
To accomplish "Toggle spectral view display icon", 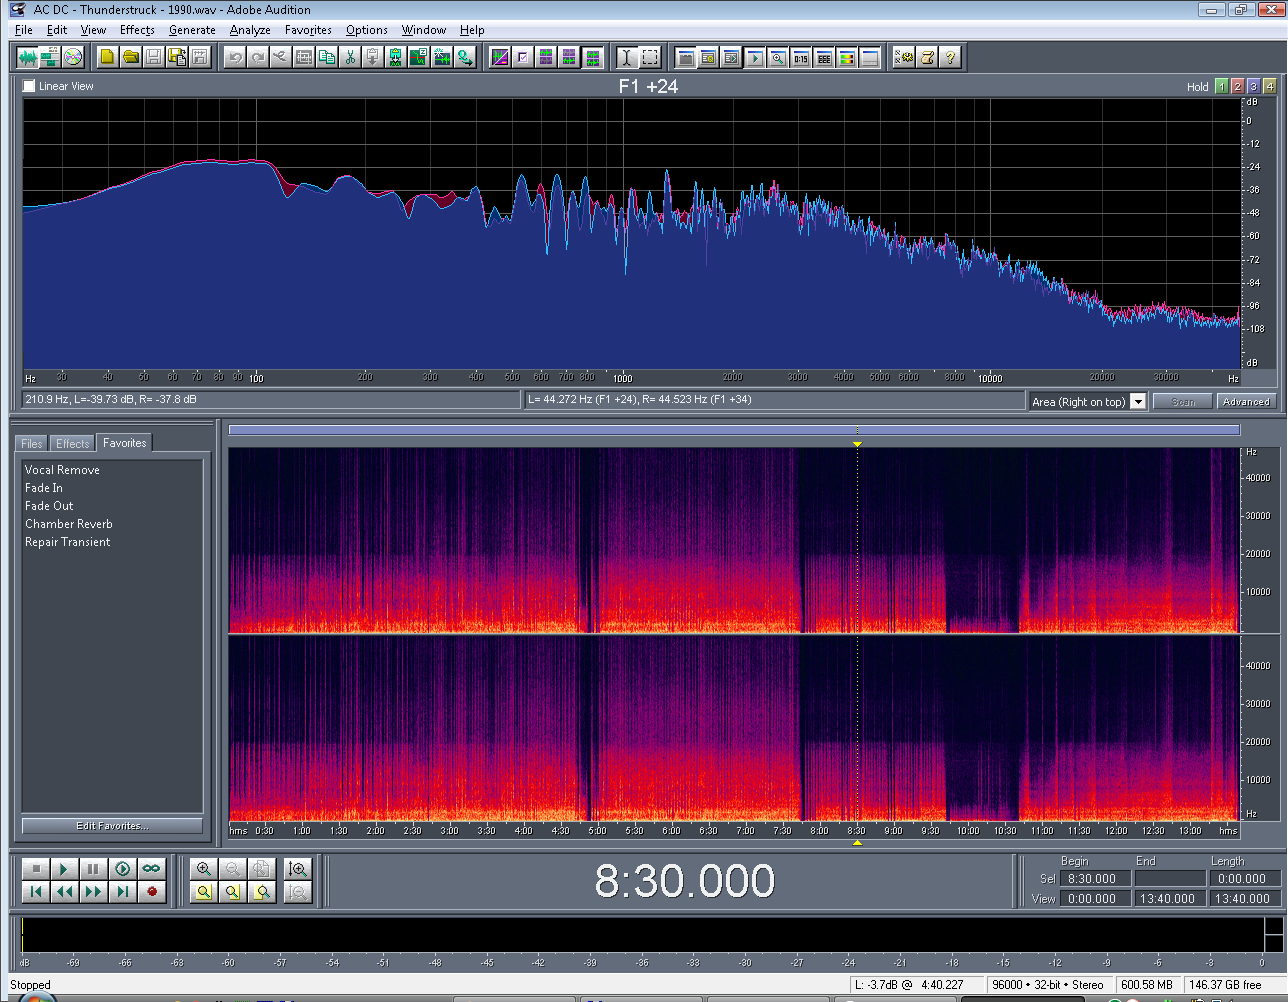I will click(x=500, y=57).
